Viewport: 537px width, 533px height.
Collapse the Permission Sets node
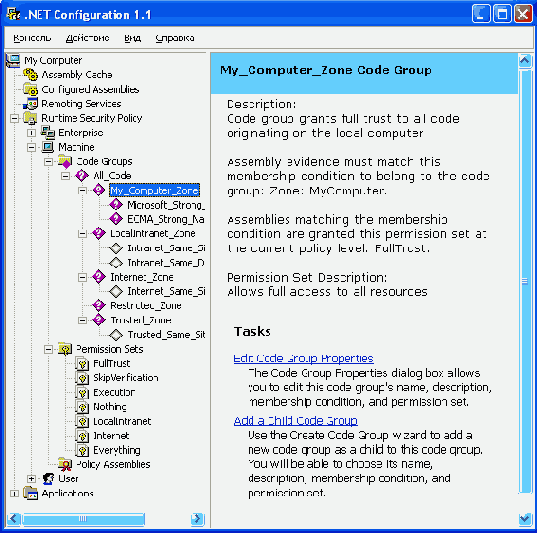click(x=48, y=349)
